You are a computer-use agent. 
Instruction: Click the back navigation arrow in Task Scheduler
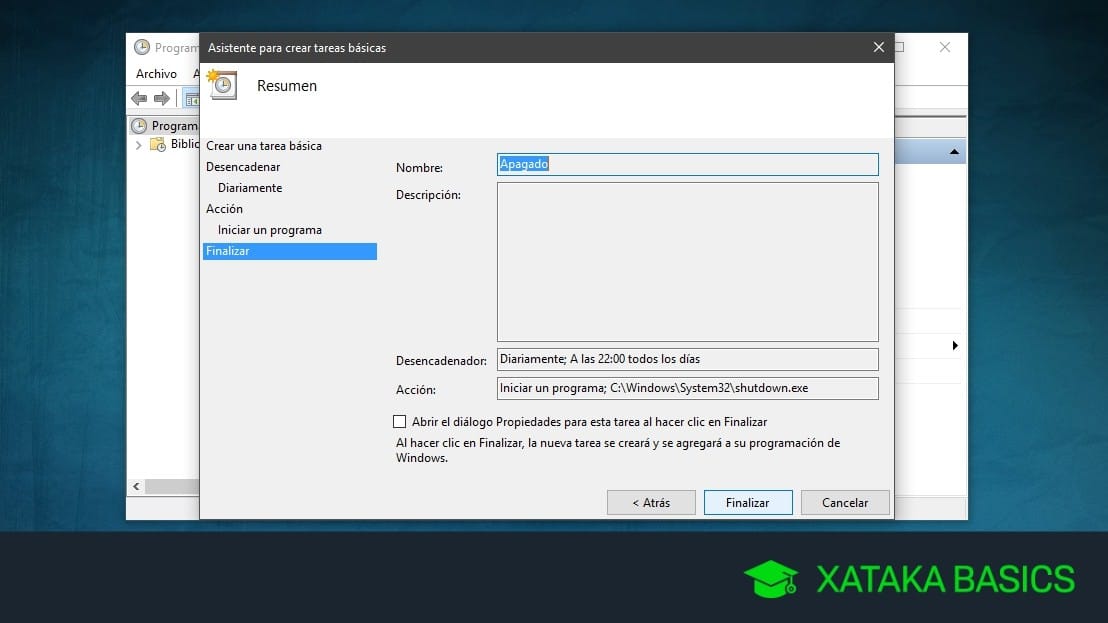[x=138, y=98]
